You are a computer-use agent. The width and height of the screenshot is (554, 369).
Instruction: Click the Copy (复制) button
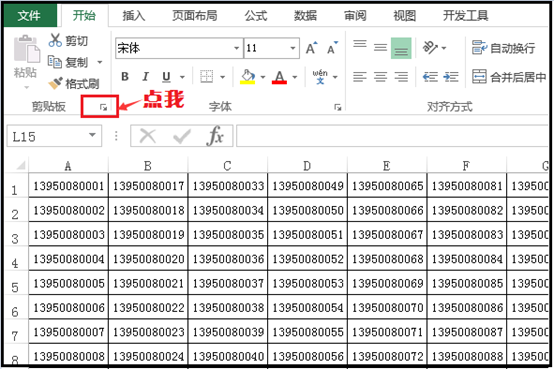pos(68,62)
